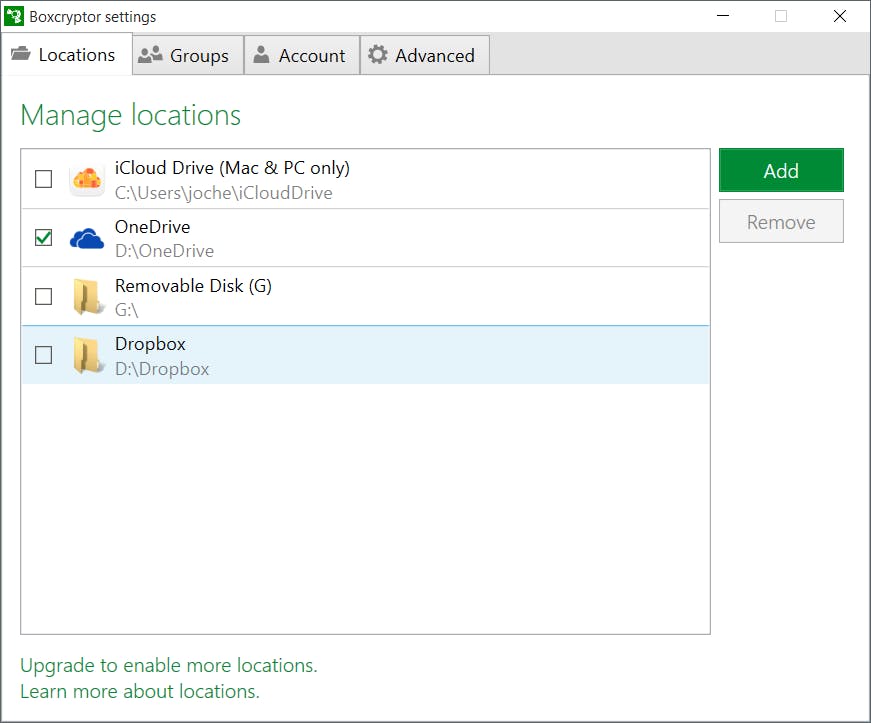Uncheck the OneDrive location checkbox
This screenshot has width=871, height=723.
tap(44, 237)
